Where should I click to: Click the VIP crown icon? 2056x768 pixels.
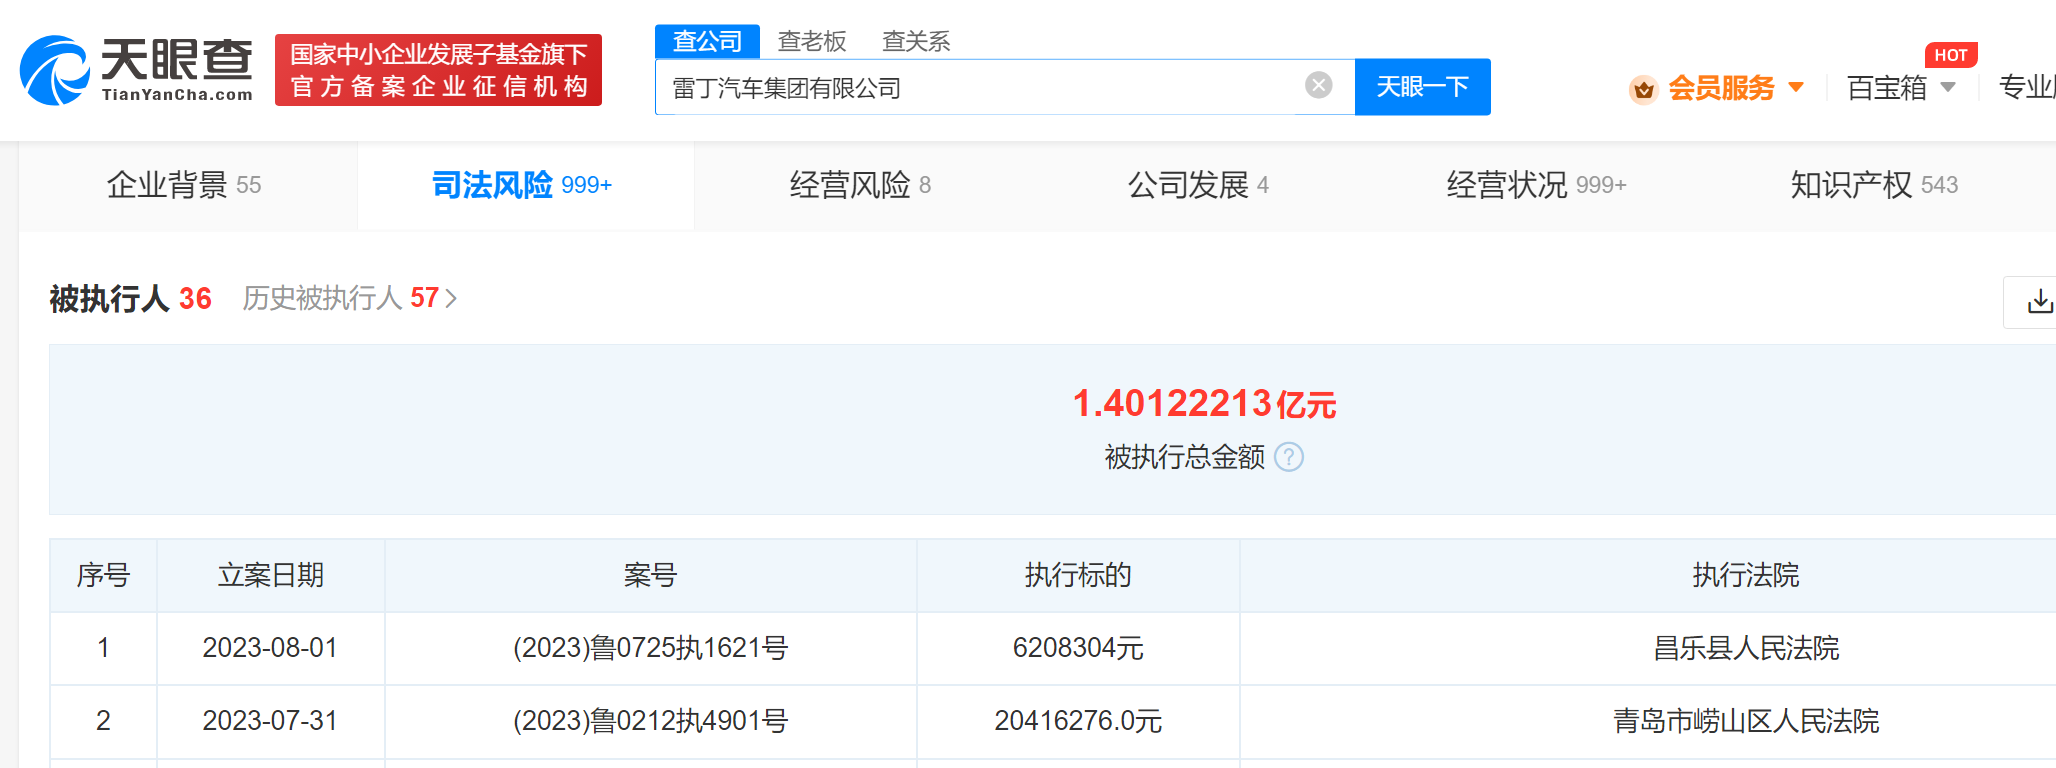pos(1643,90)
